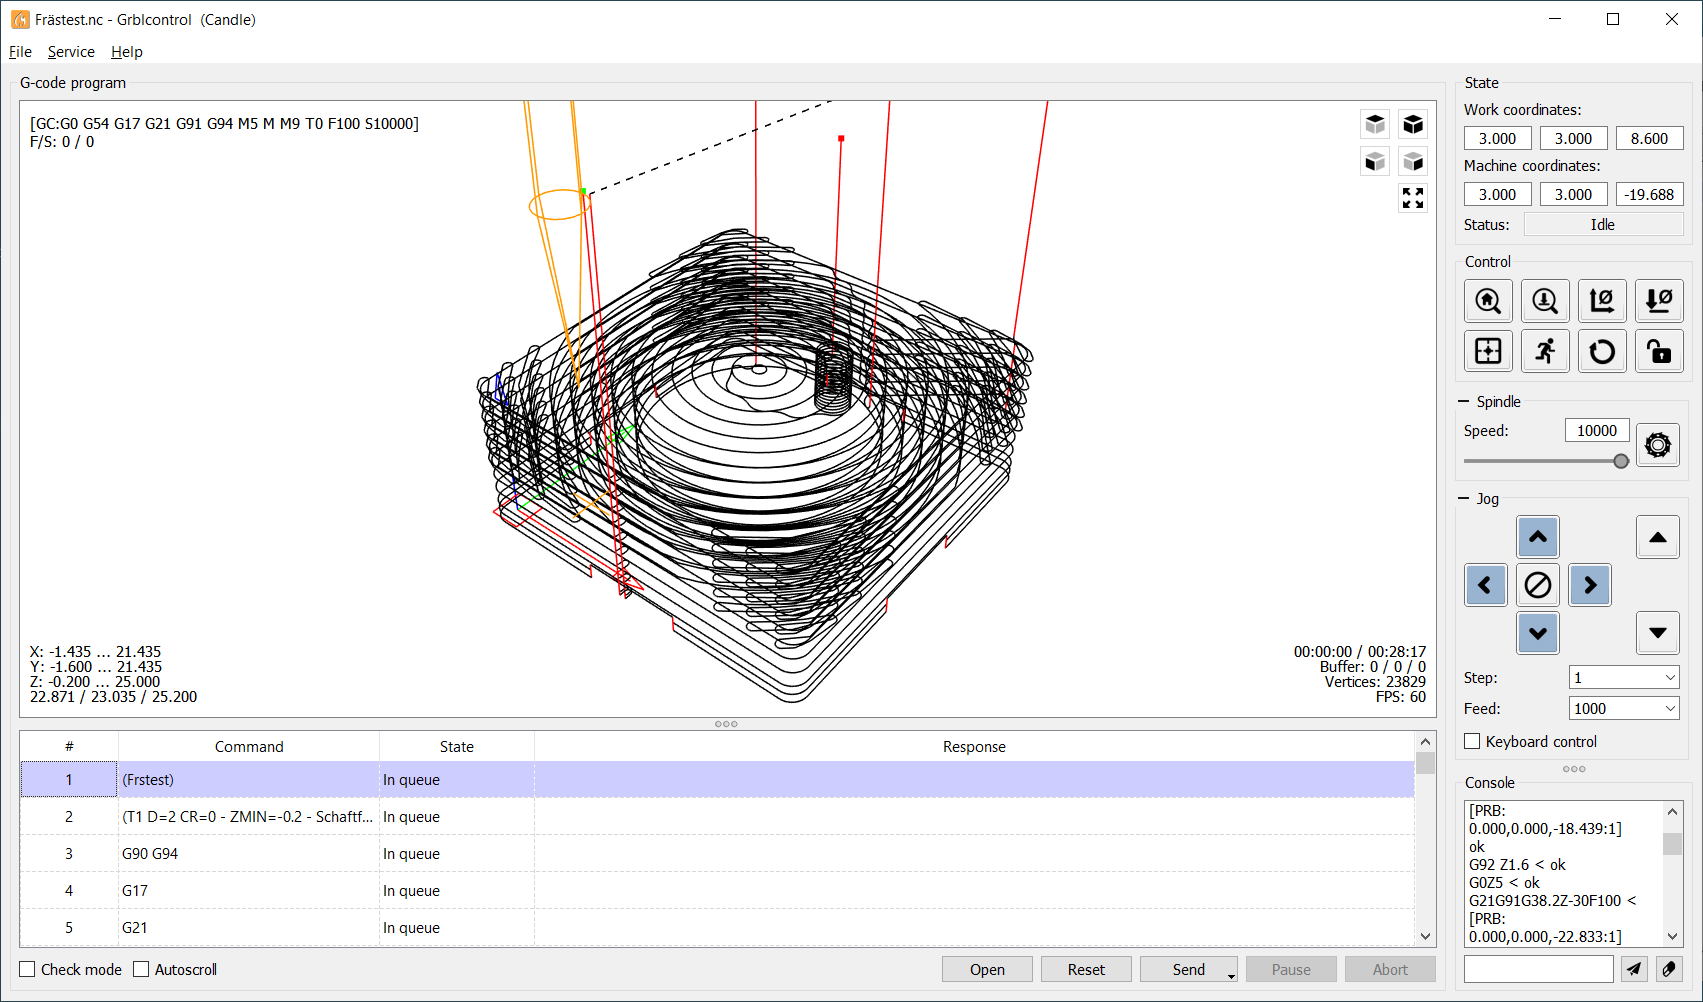Screen dimensions: 1703x1002
Task: Open the Help menu
Action: pos(127,52)
